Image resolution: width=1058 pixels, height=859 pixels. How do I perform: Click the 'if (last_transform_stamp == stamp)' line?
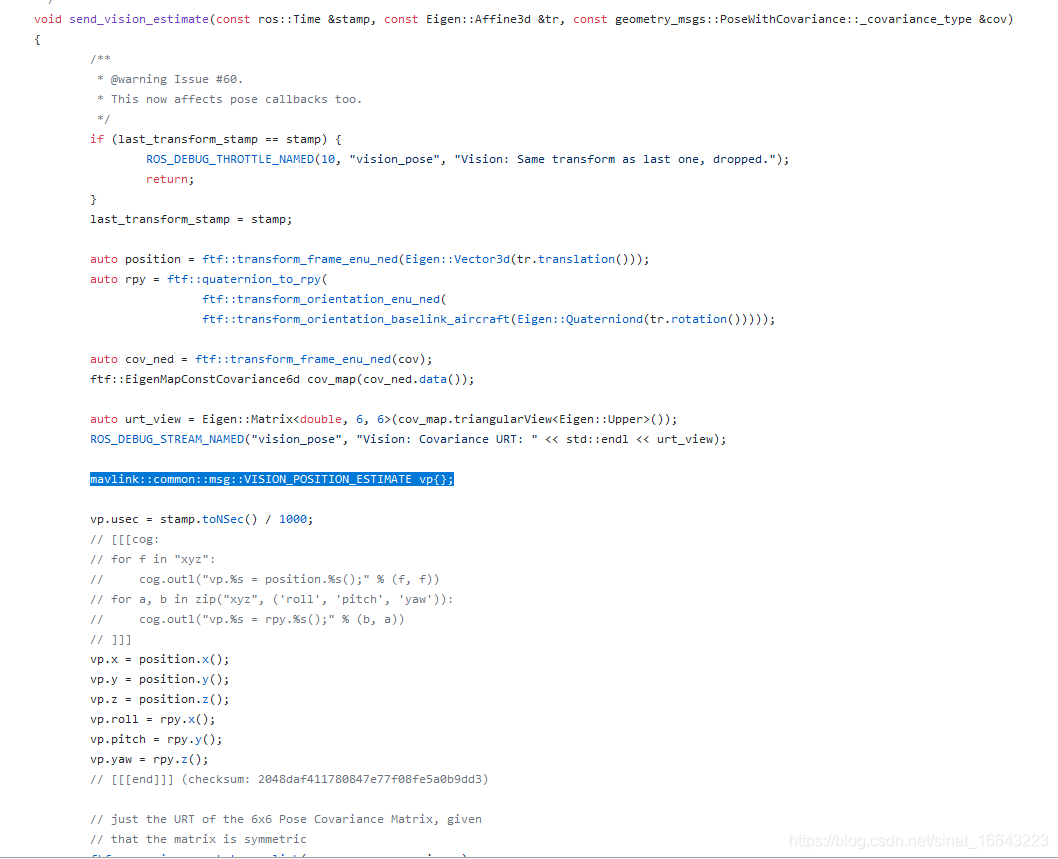coord(216,139)
